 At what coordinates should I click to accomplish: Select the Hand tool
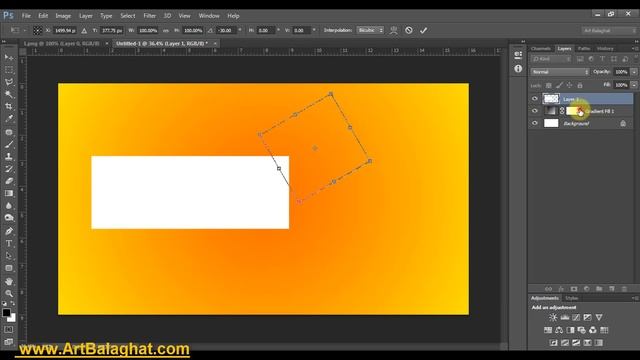coord(9,282)
